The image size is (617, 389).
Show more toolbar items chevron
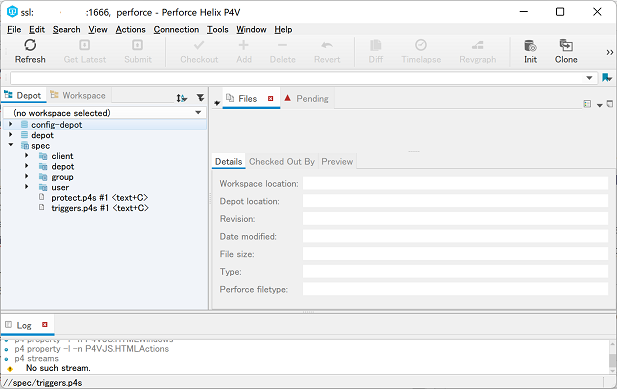click(610, 52)
